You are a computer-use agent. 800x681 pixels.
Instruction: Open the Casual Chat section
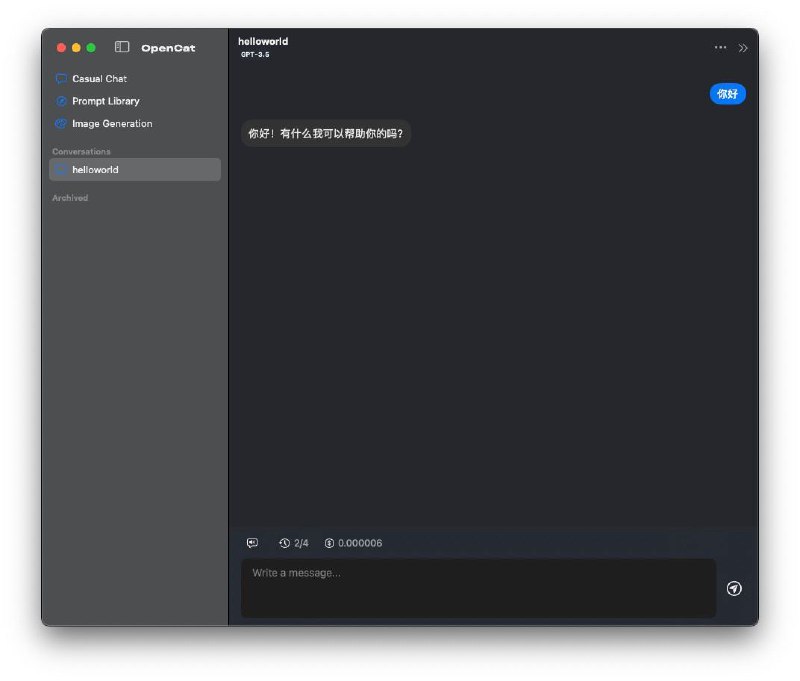(98, 78)
